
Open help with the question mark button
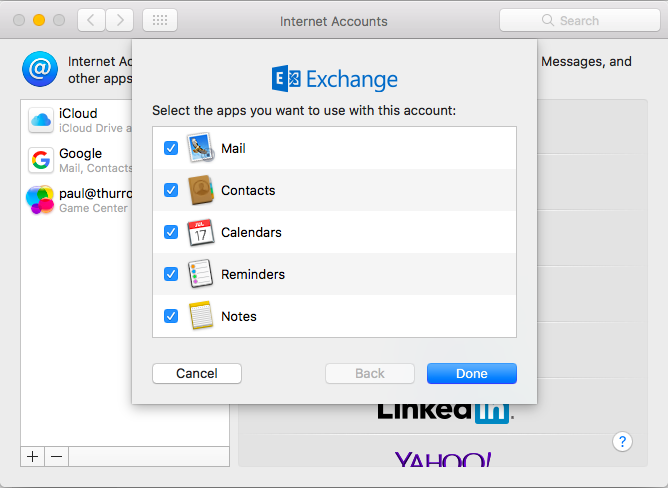coord(622,442)
